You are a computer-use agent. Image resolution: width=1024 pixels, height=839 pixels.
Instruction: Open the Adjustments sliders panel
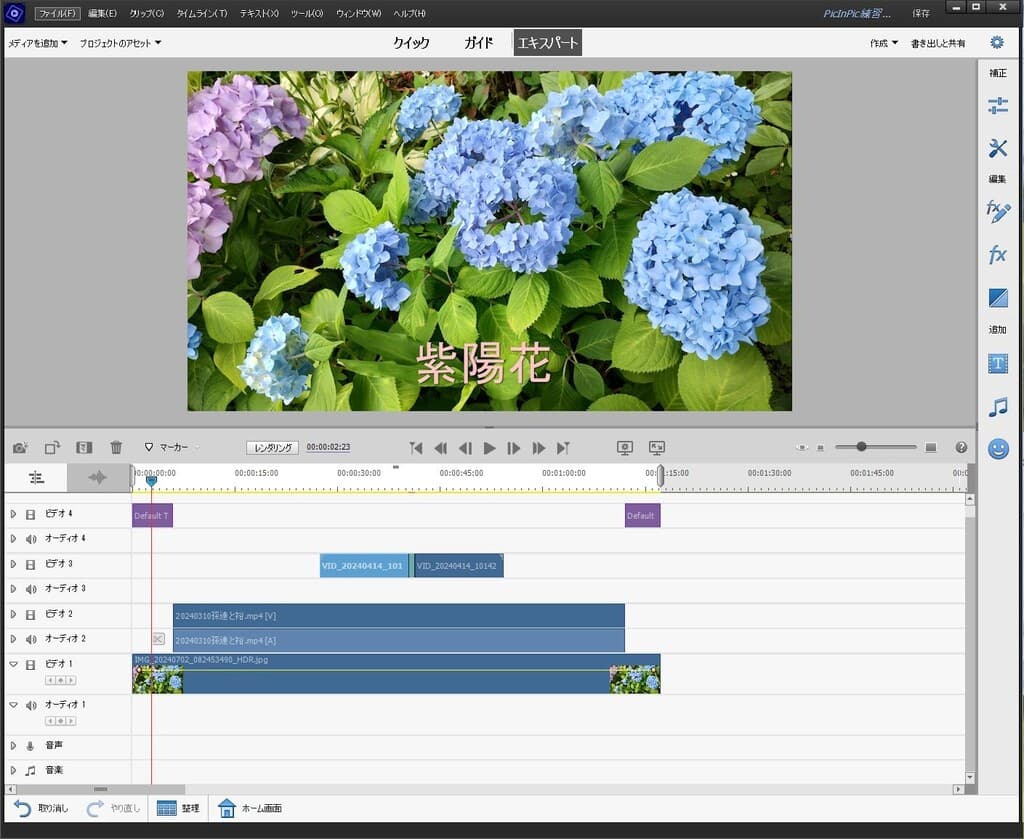[x=997, y=105]
